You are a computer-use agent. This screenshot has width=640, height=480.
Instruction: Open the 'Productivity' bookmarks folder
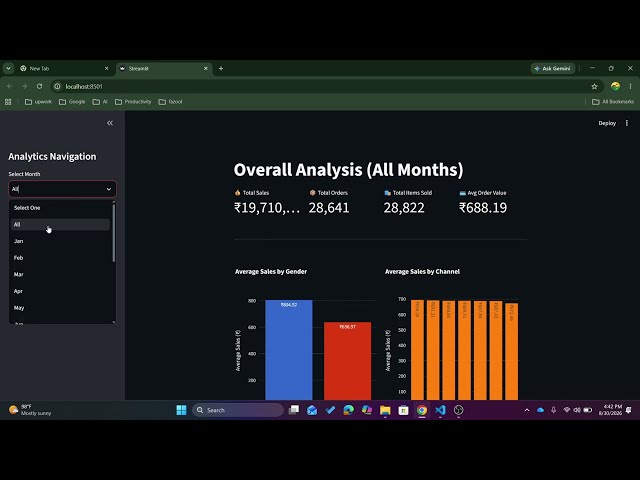click(x=133, y=102)
